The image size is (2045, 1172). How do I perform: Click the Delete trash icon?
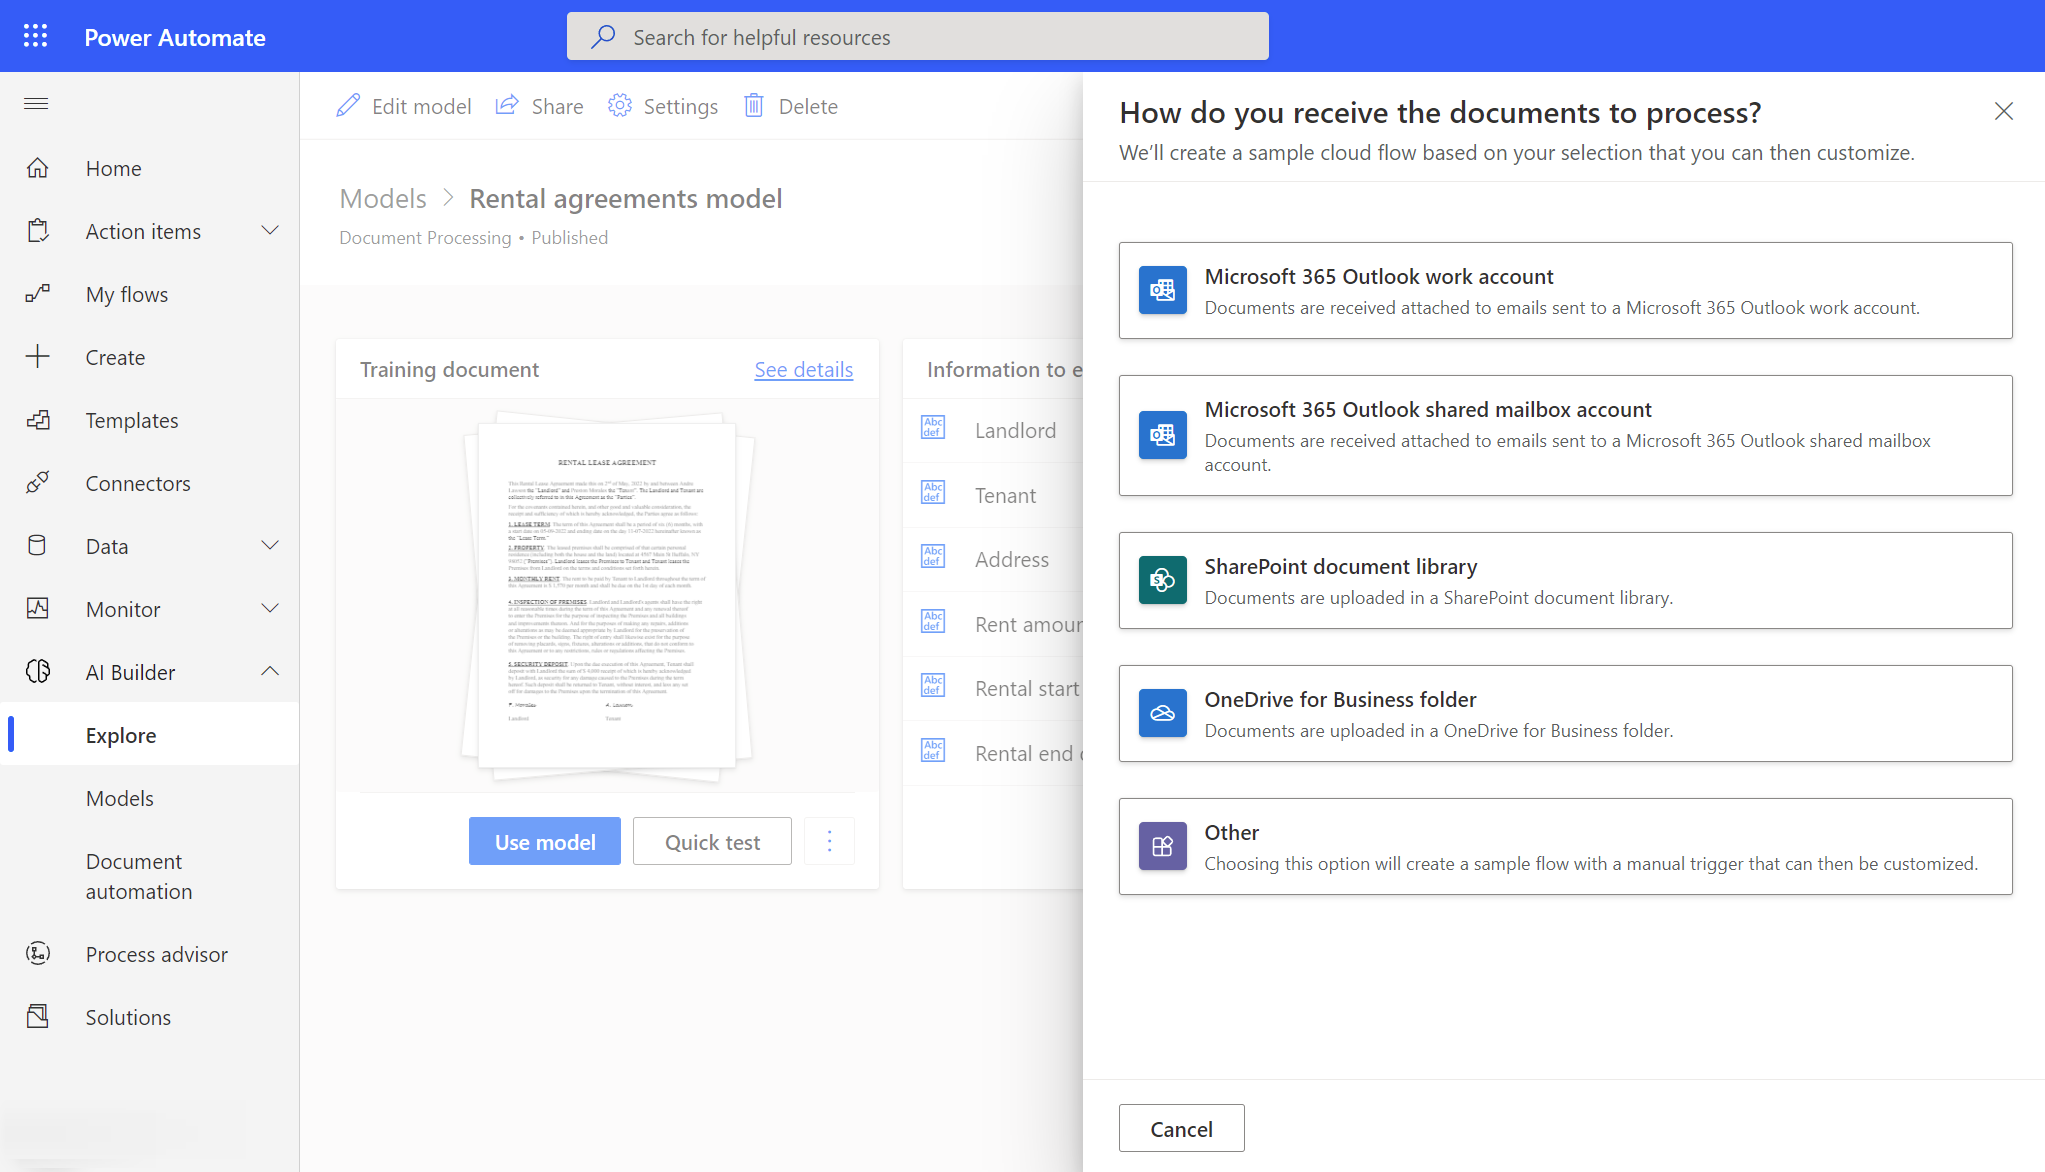pyautogui.click(x=755, y=105)
